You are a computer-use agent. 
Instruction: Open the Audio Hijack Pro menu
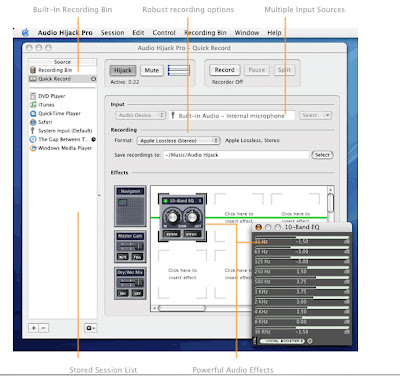point(65,33)
